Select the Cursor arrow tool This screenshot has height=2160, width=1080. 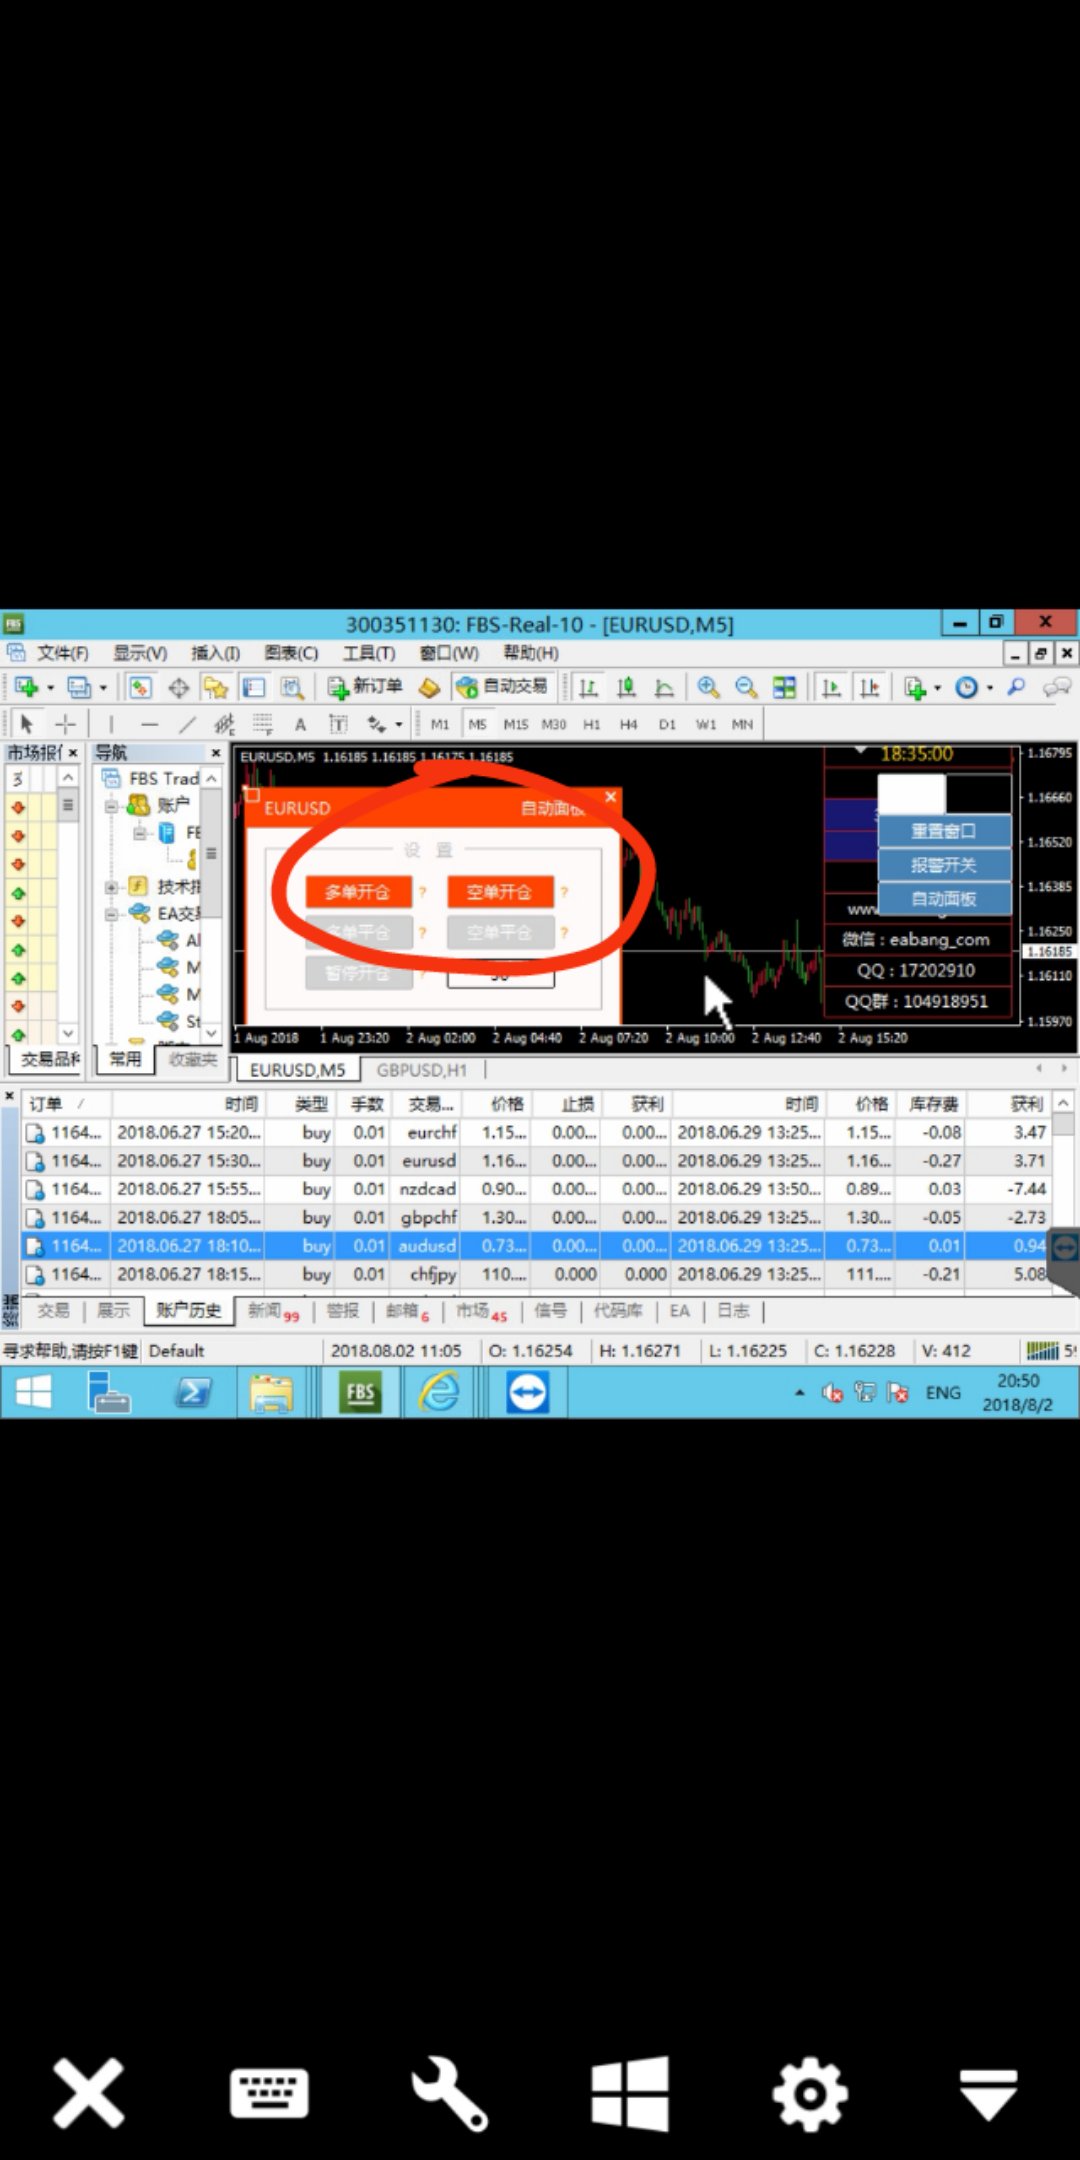(27, 724)
